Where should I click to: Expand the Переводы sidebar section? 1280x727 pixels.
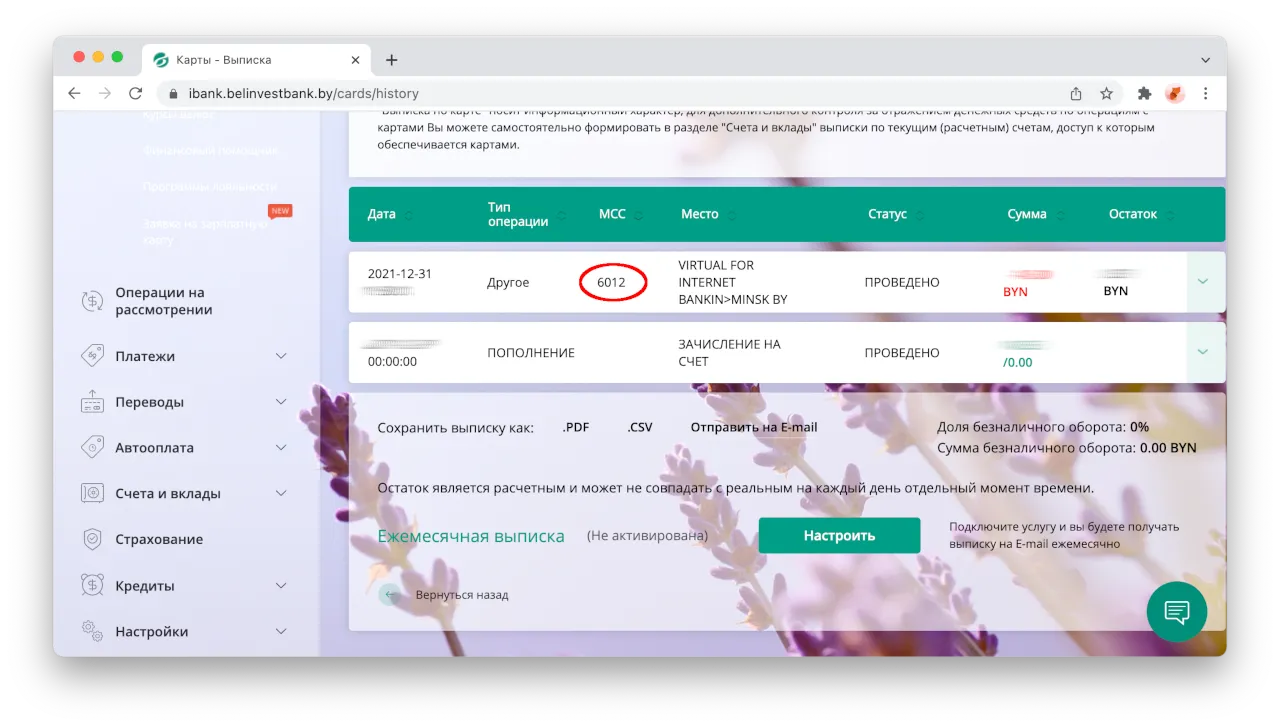click(184, 402)
